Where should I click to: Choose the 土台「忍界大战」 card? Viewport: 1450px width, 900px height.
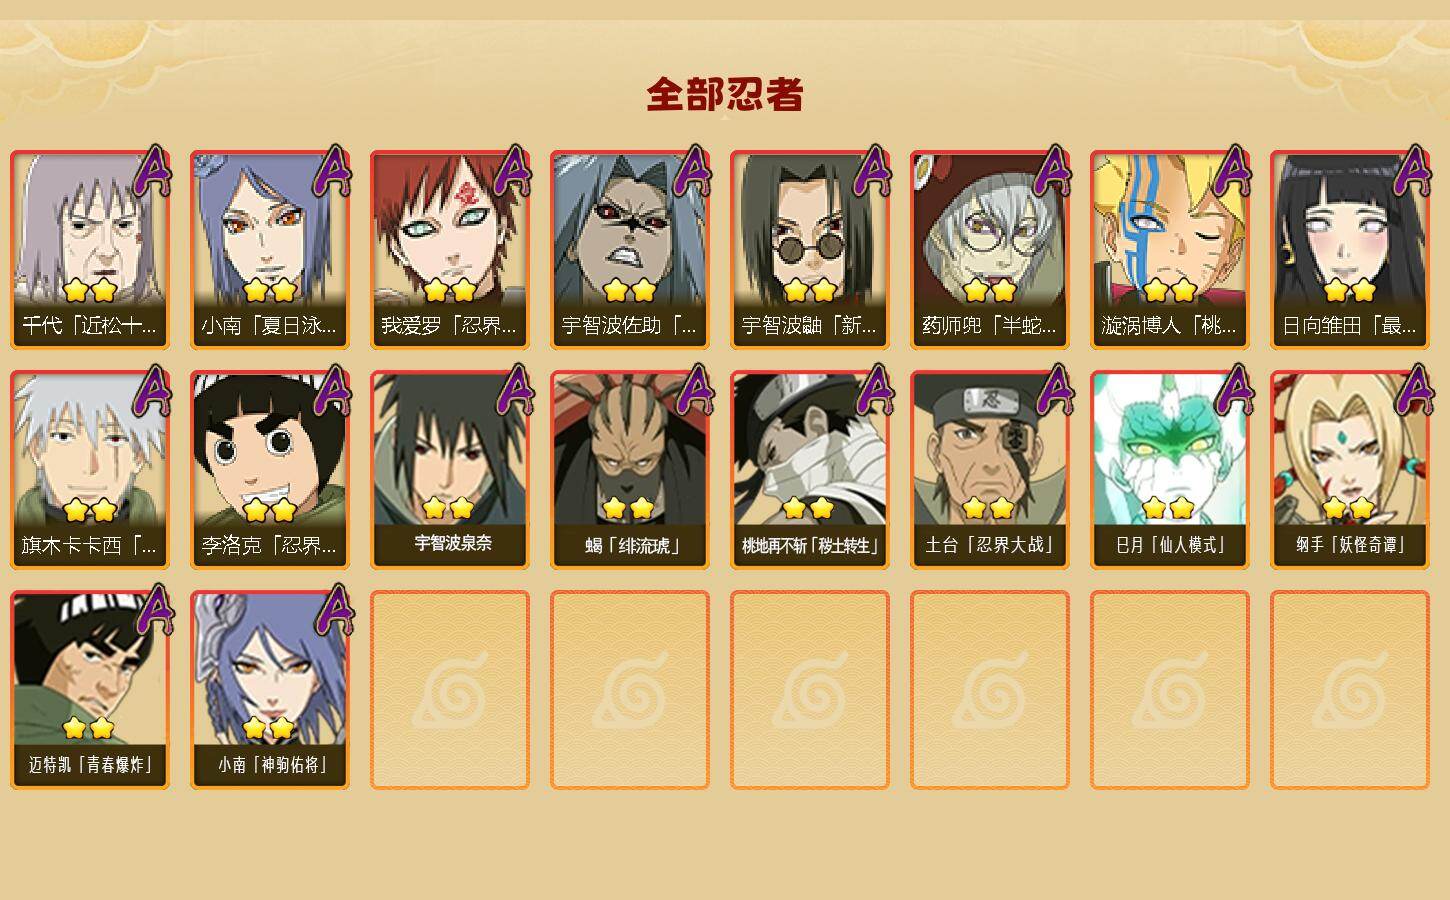990,470
